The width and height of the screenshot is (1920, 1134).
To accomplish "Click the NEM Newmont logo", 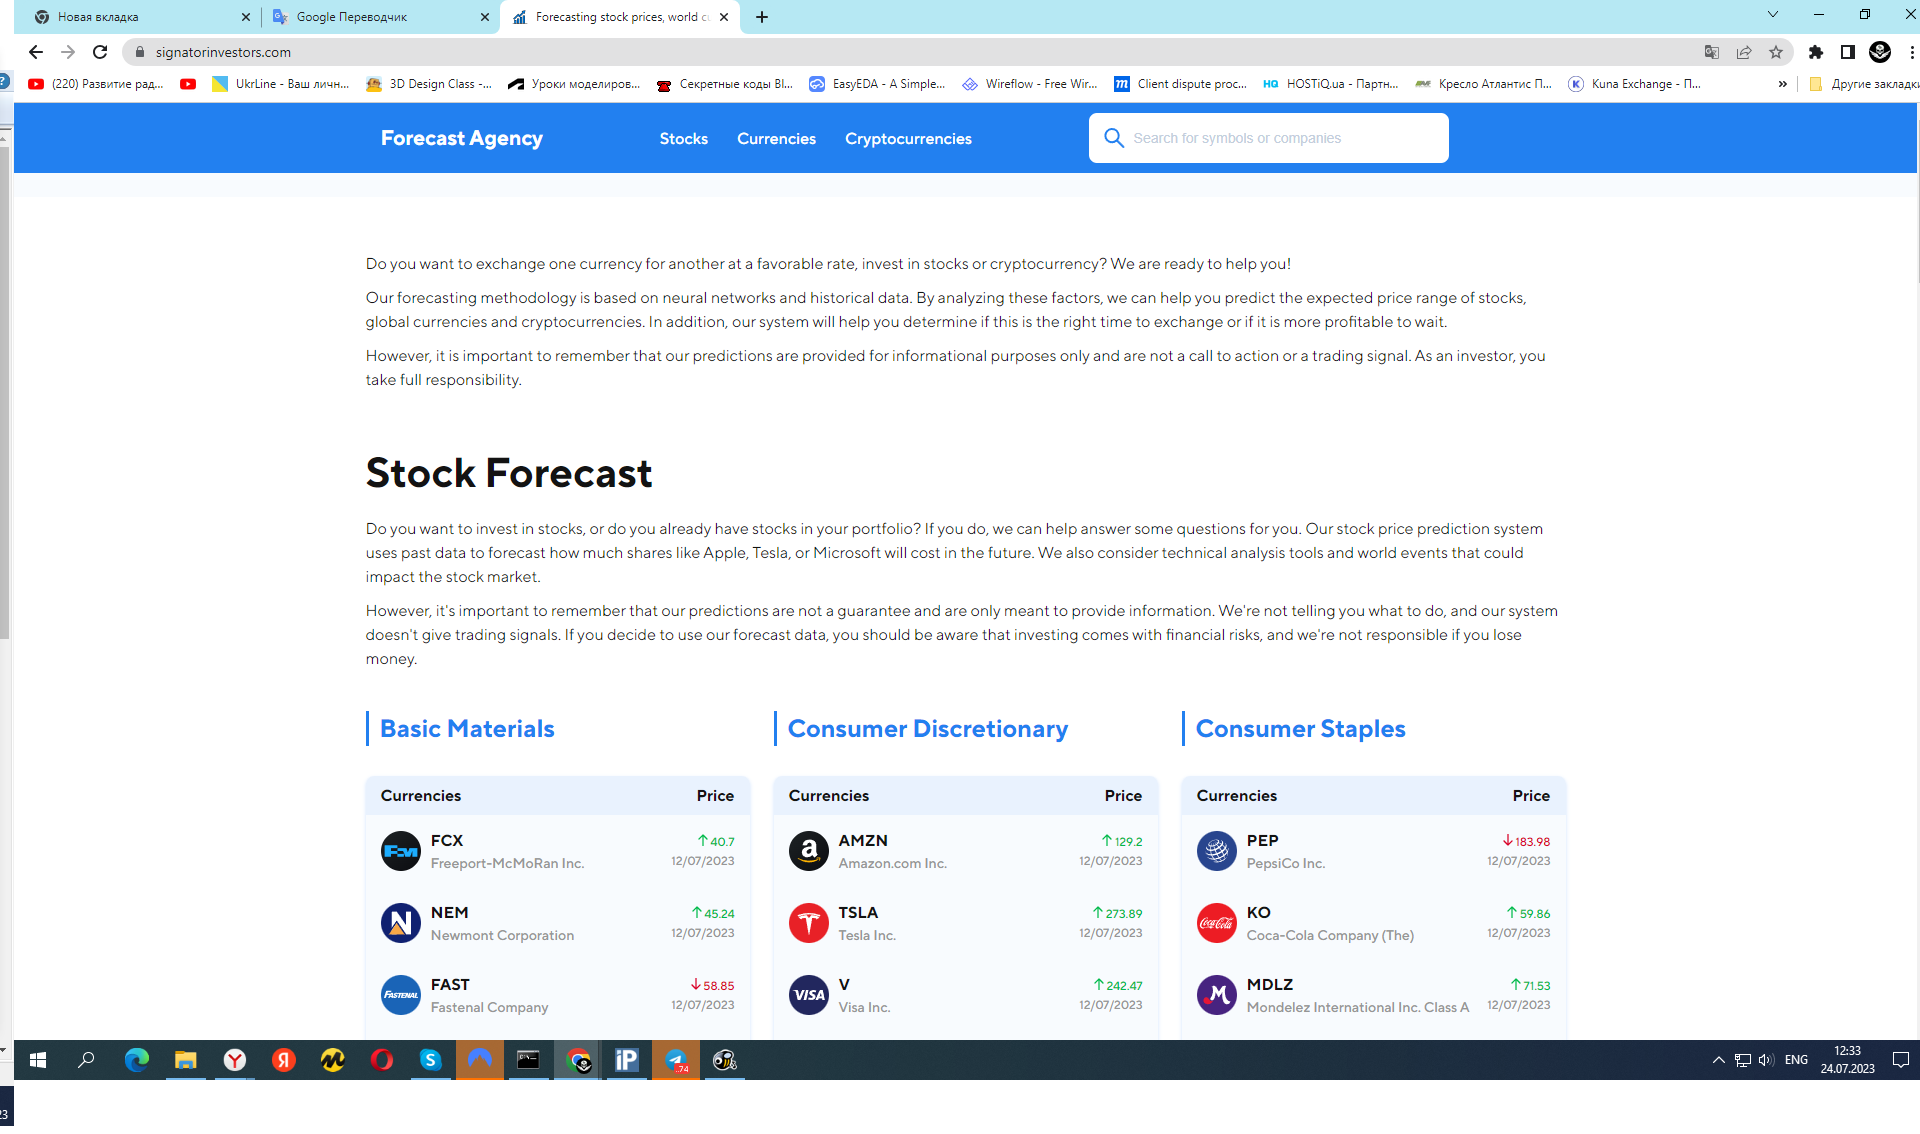I will tap(401, 923).
